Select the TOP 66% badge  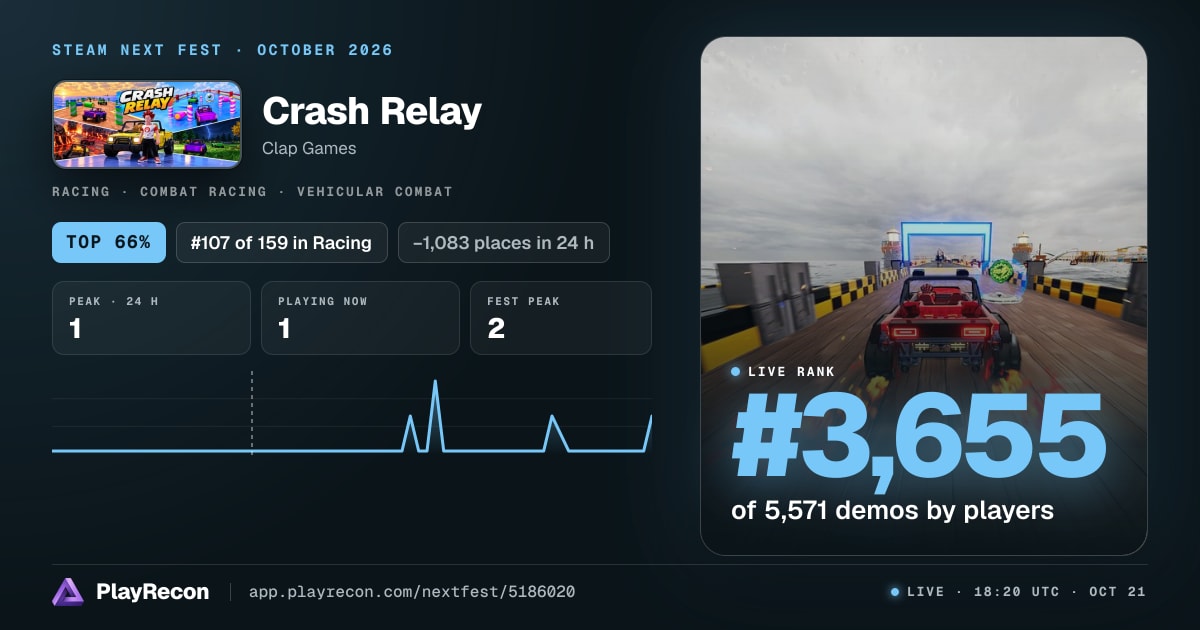tap(109, 242)
